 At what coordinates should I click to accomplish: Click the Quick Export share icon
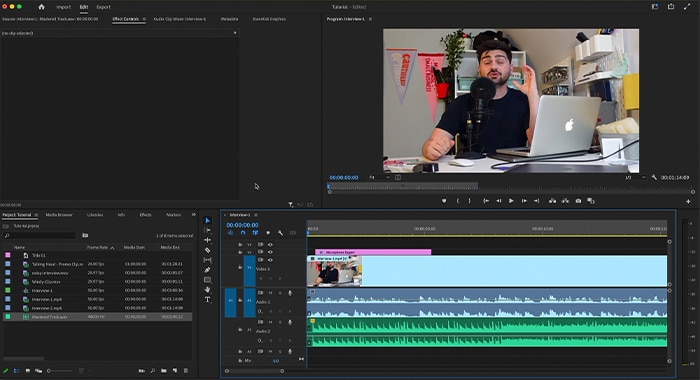(671, 7)
